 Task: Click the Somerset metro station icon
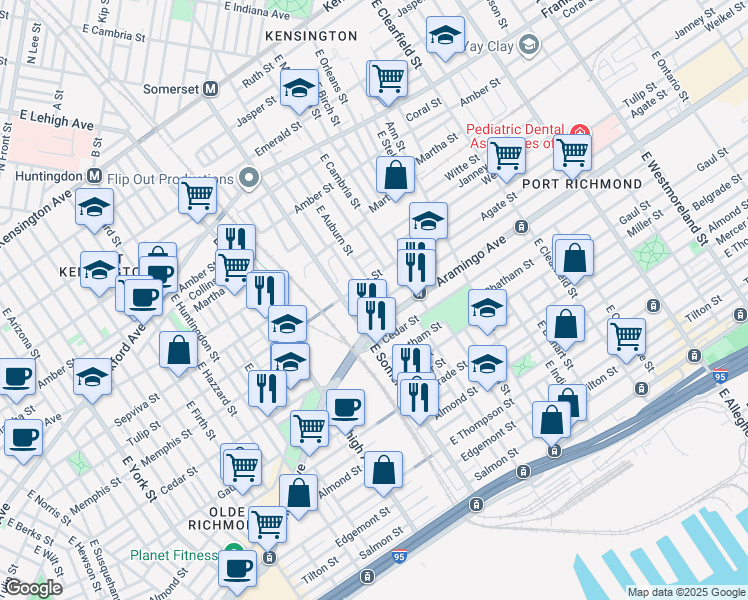(211, 88)
